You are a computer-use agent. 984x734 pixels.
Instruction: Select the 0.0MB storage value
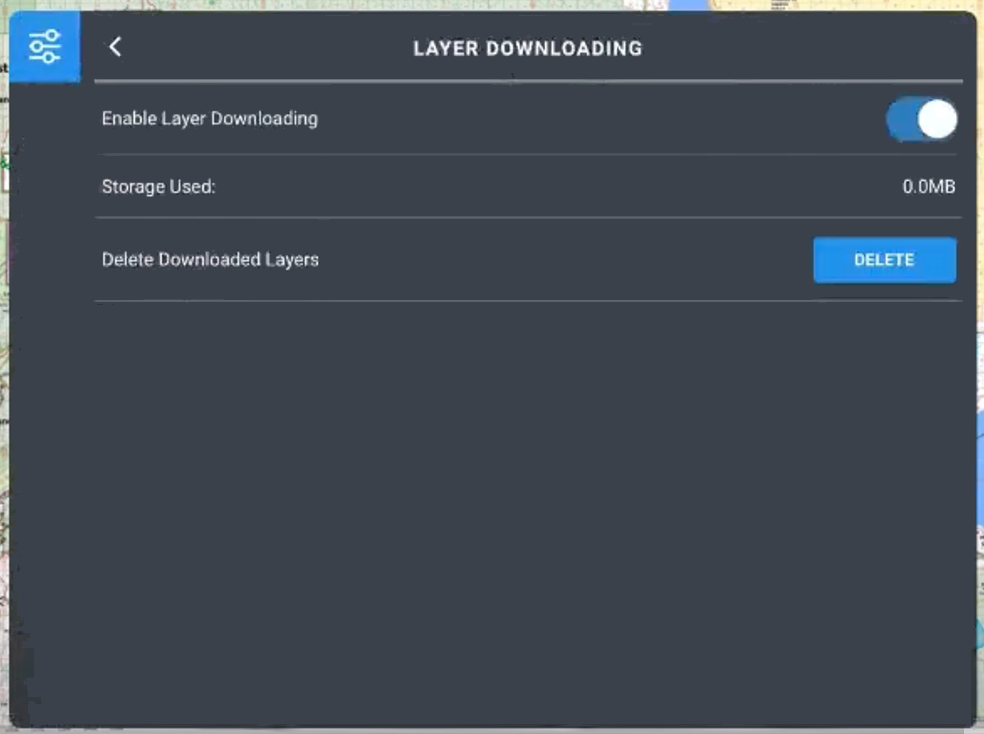click(x=929, y=186)
